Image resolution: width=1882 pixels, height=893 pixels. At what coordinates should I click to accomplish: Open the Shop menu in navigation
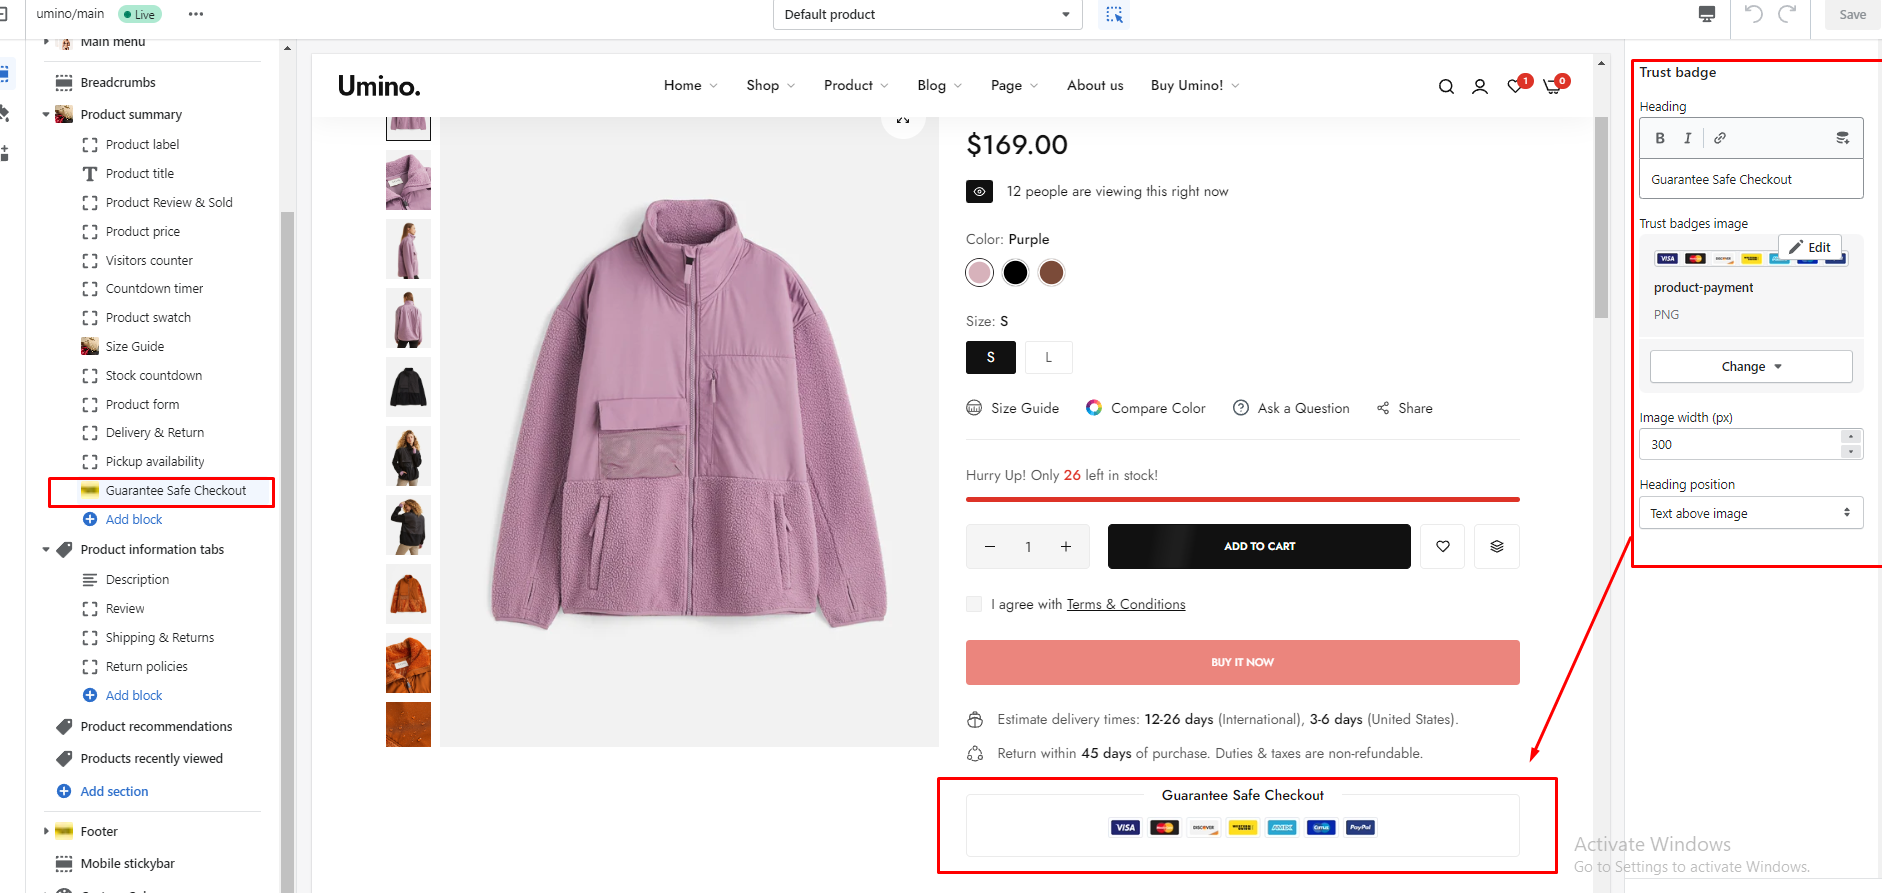pos(770,86)
